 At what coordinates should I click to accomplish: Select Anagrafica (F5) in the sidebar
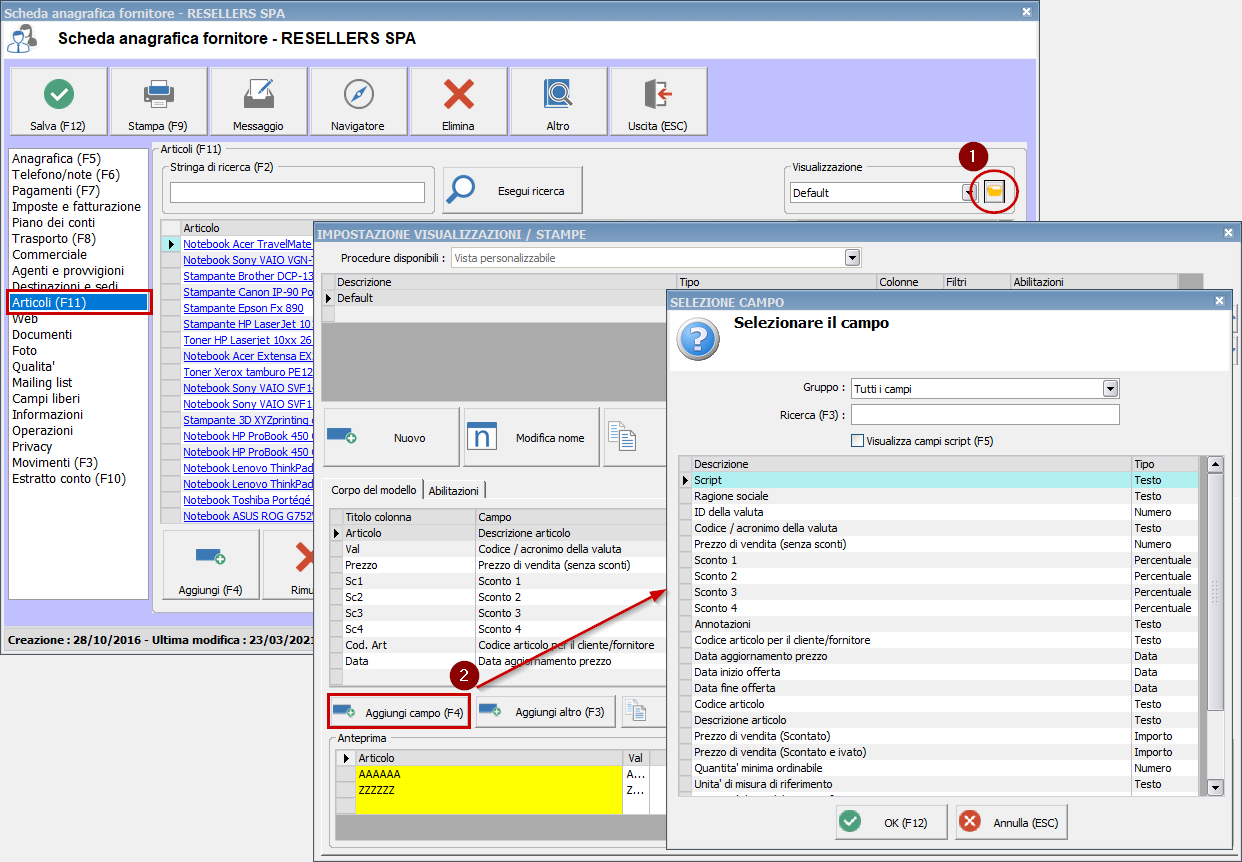click(56, 158)
